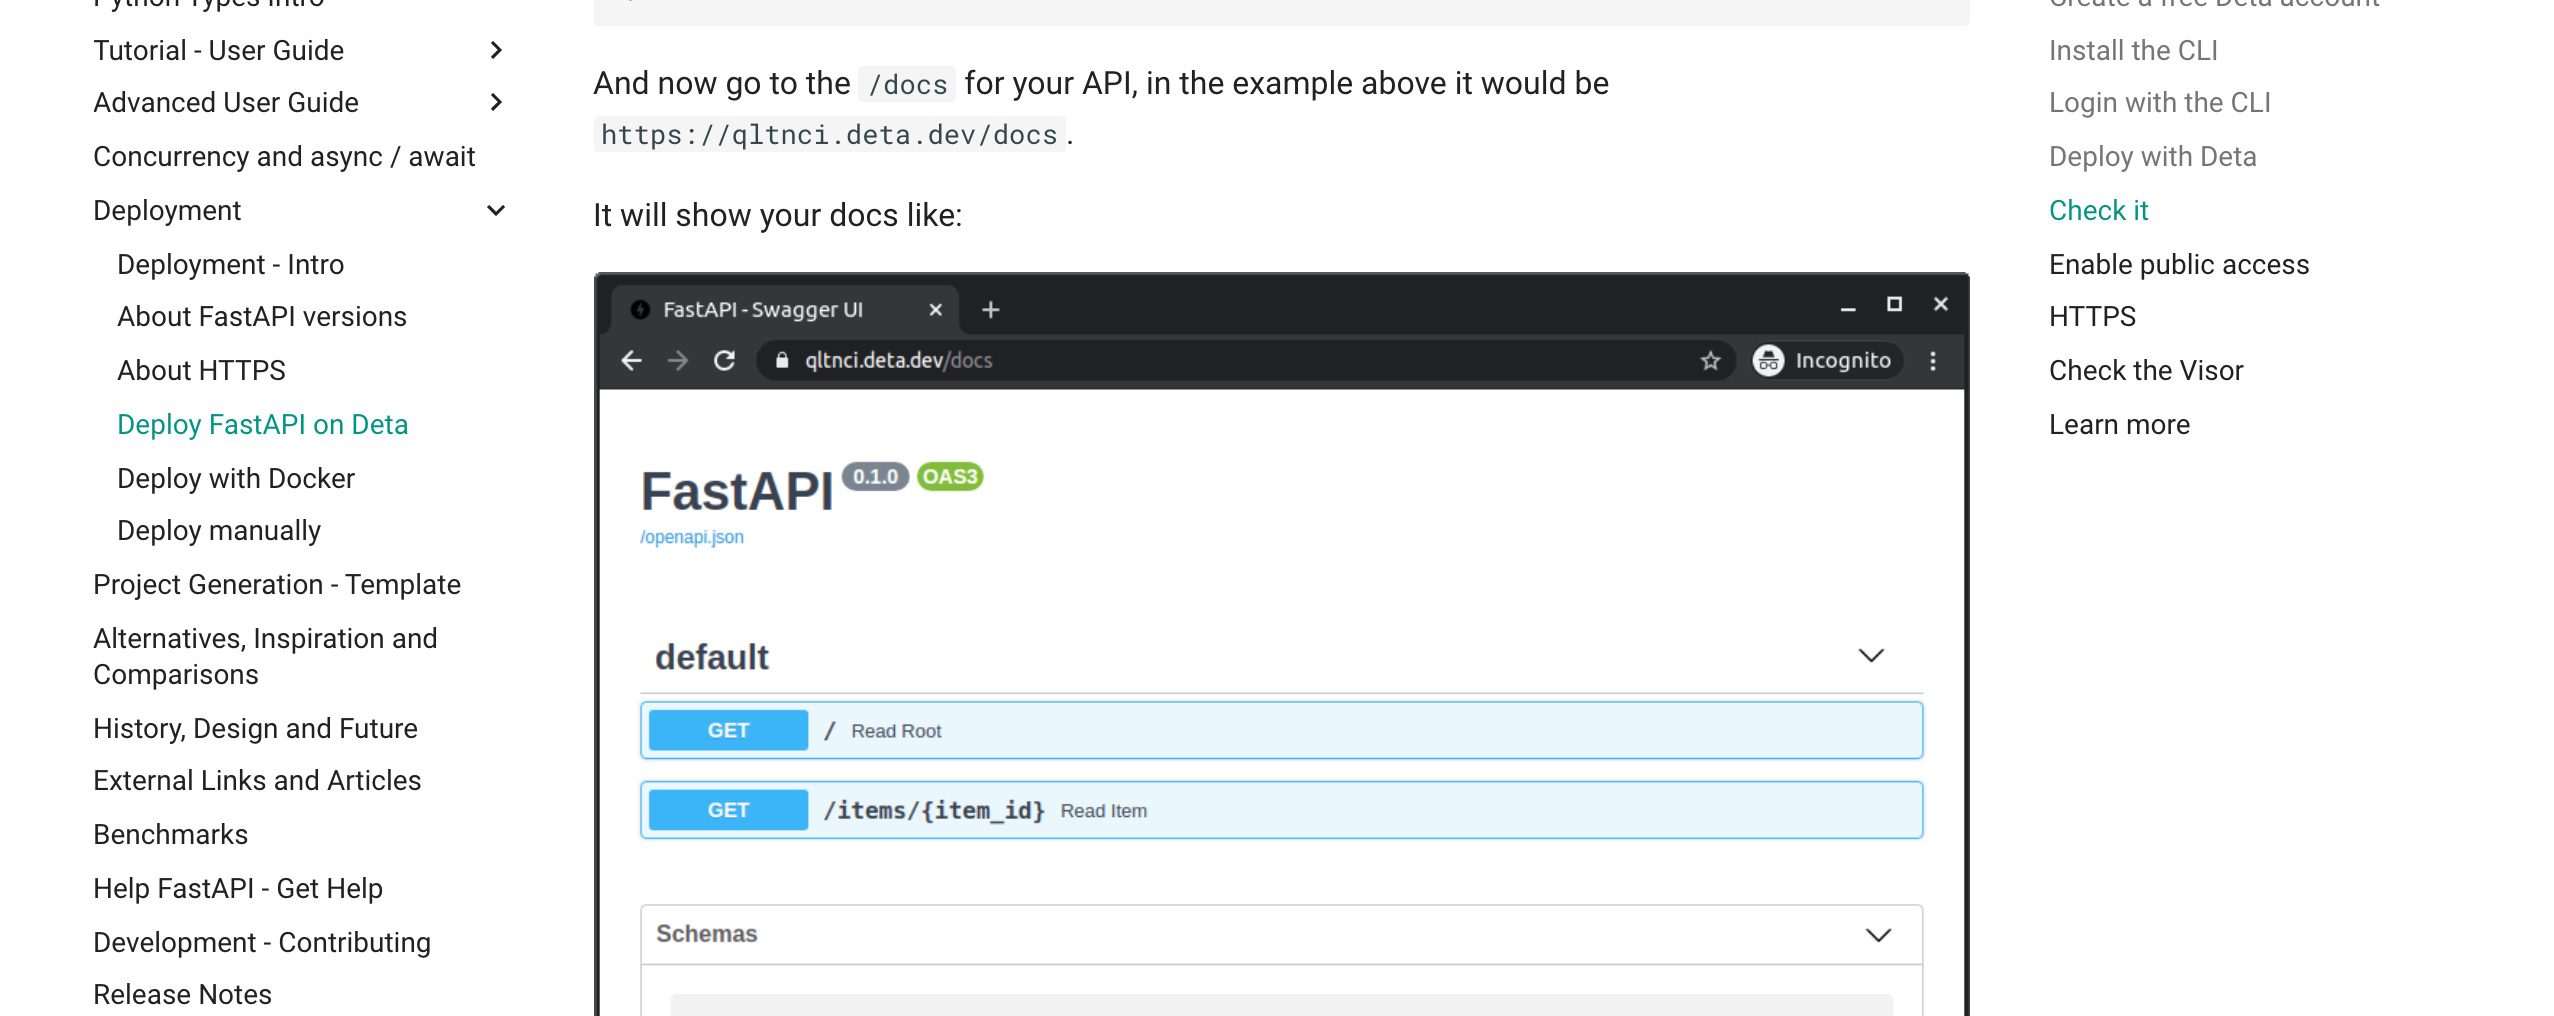
Task: Open the browser three-dot menu
Action: coord(1932,360)
